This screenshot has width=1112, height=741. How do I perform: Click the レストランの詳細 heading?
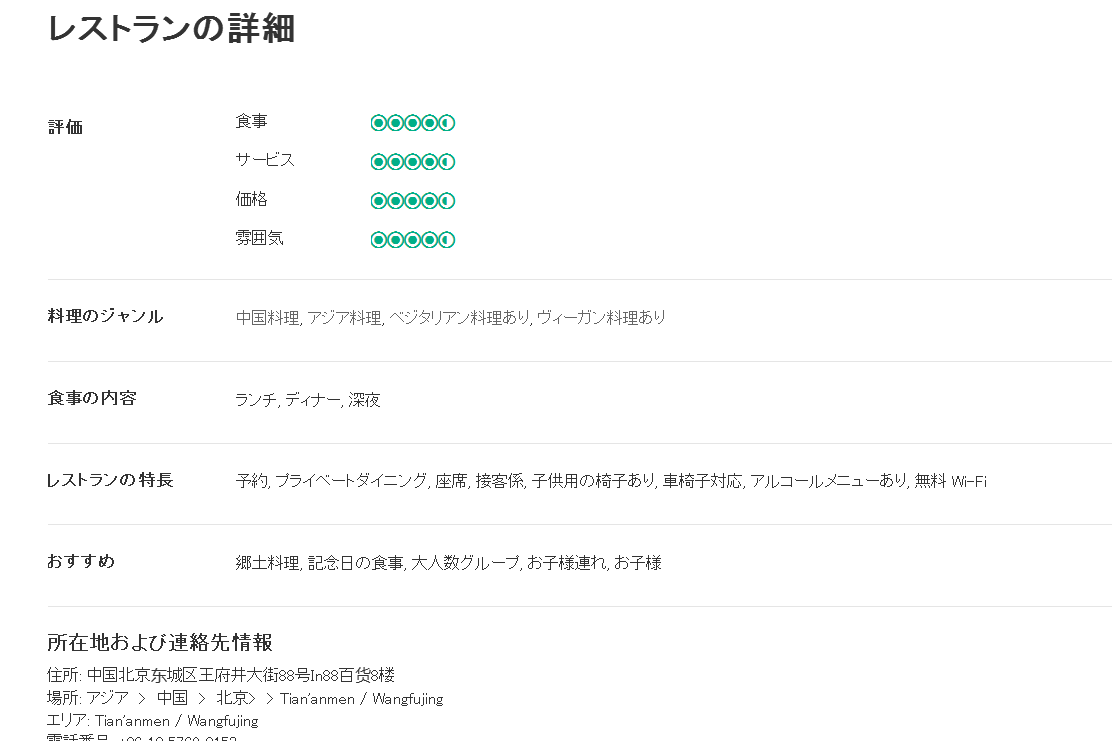171,29
